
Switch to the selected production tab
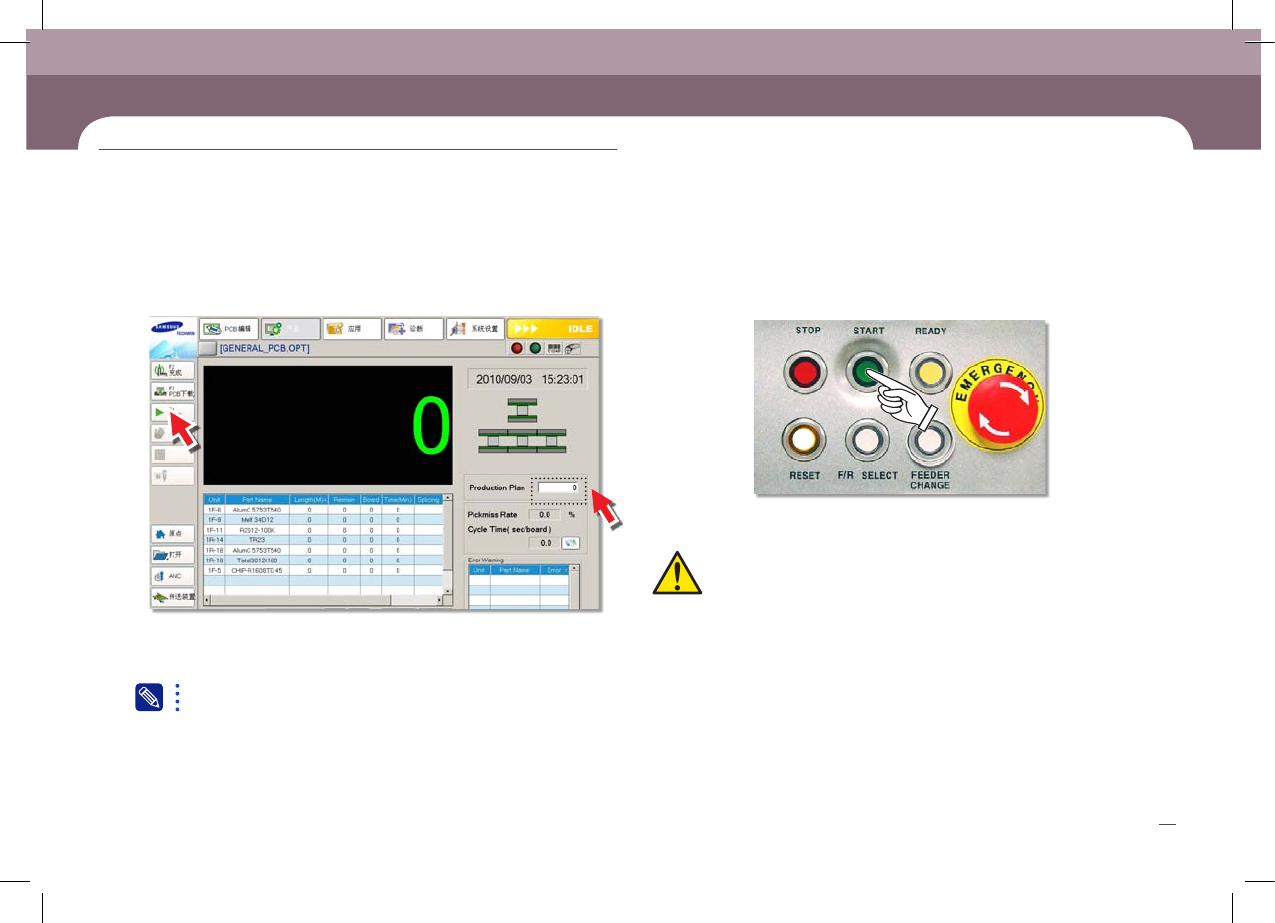(x=291, y=328)
